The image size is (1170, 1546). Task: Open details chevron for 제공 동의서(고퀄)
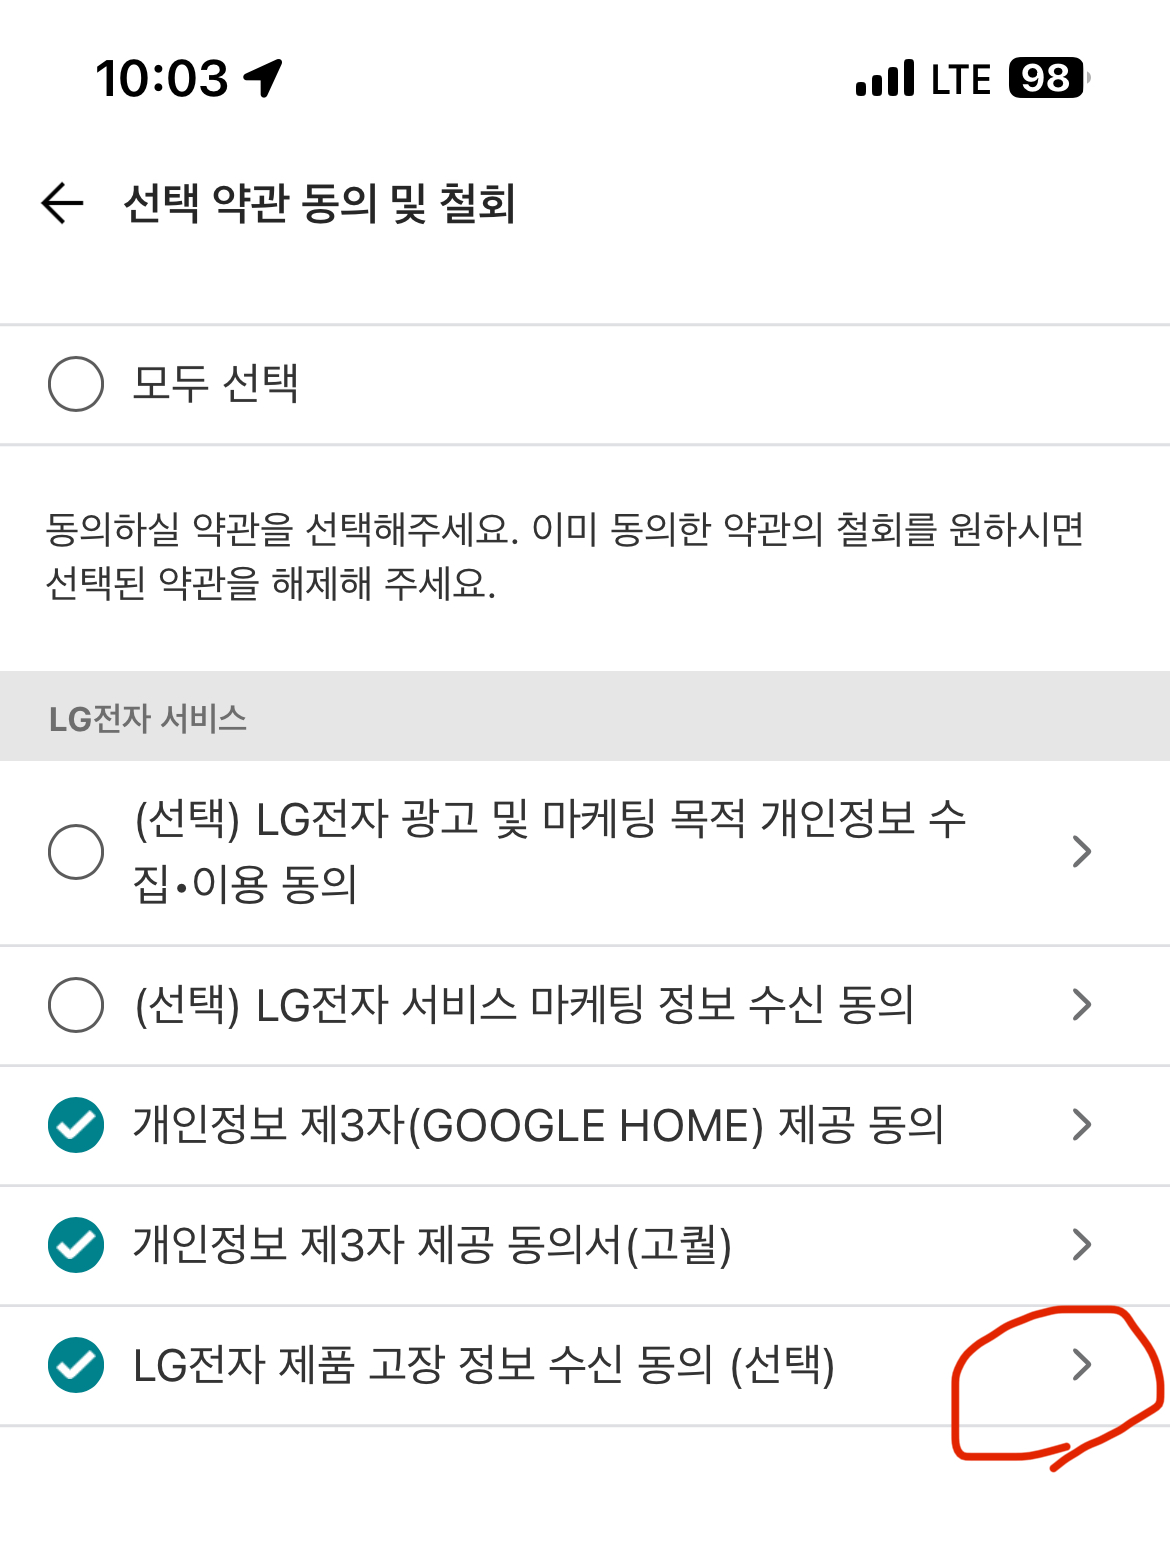point(1081,1245)
